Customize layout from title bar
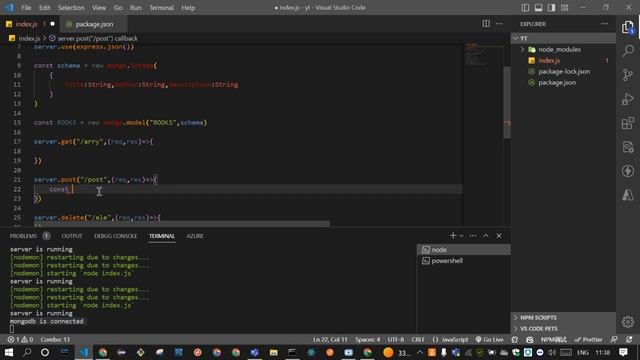Viewport: 640px width, 360px height. pyautogui.click(x=564, y=8)
